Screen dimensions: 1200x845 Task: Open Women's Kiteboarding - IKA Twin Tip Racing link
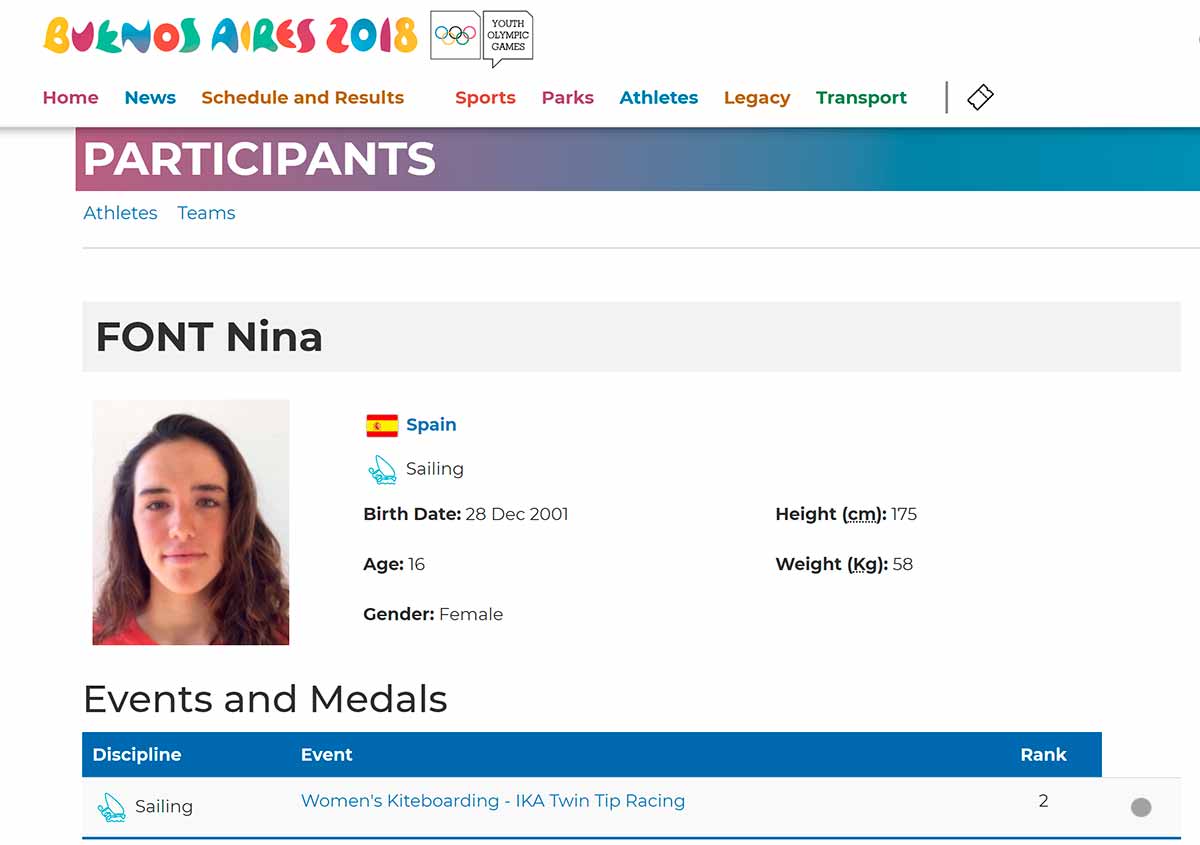pyautogui.click(x=493, y=801)
